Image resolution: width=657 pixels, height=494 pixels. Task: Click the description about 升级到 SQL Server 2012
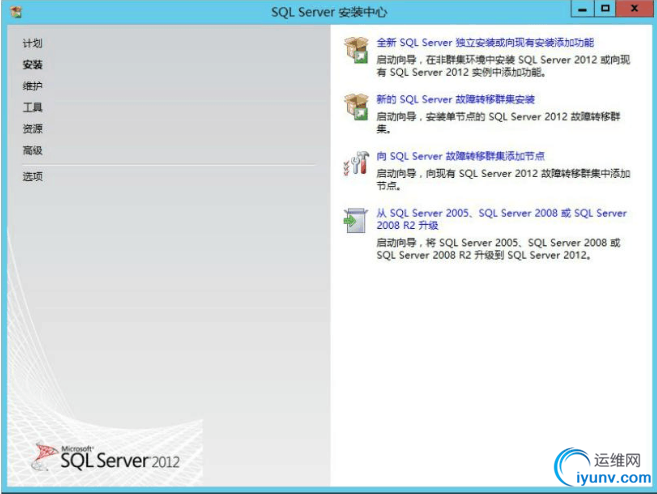click(498, 249)
